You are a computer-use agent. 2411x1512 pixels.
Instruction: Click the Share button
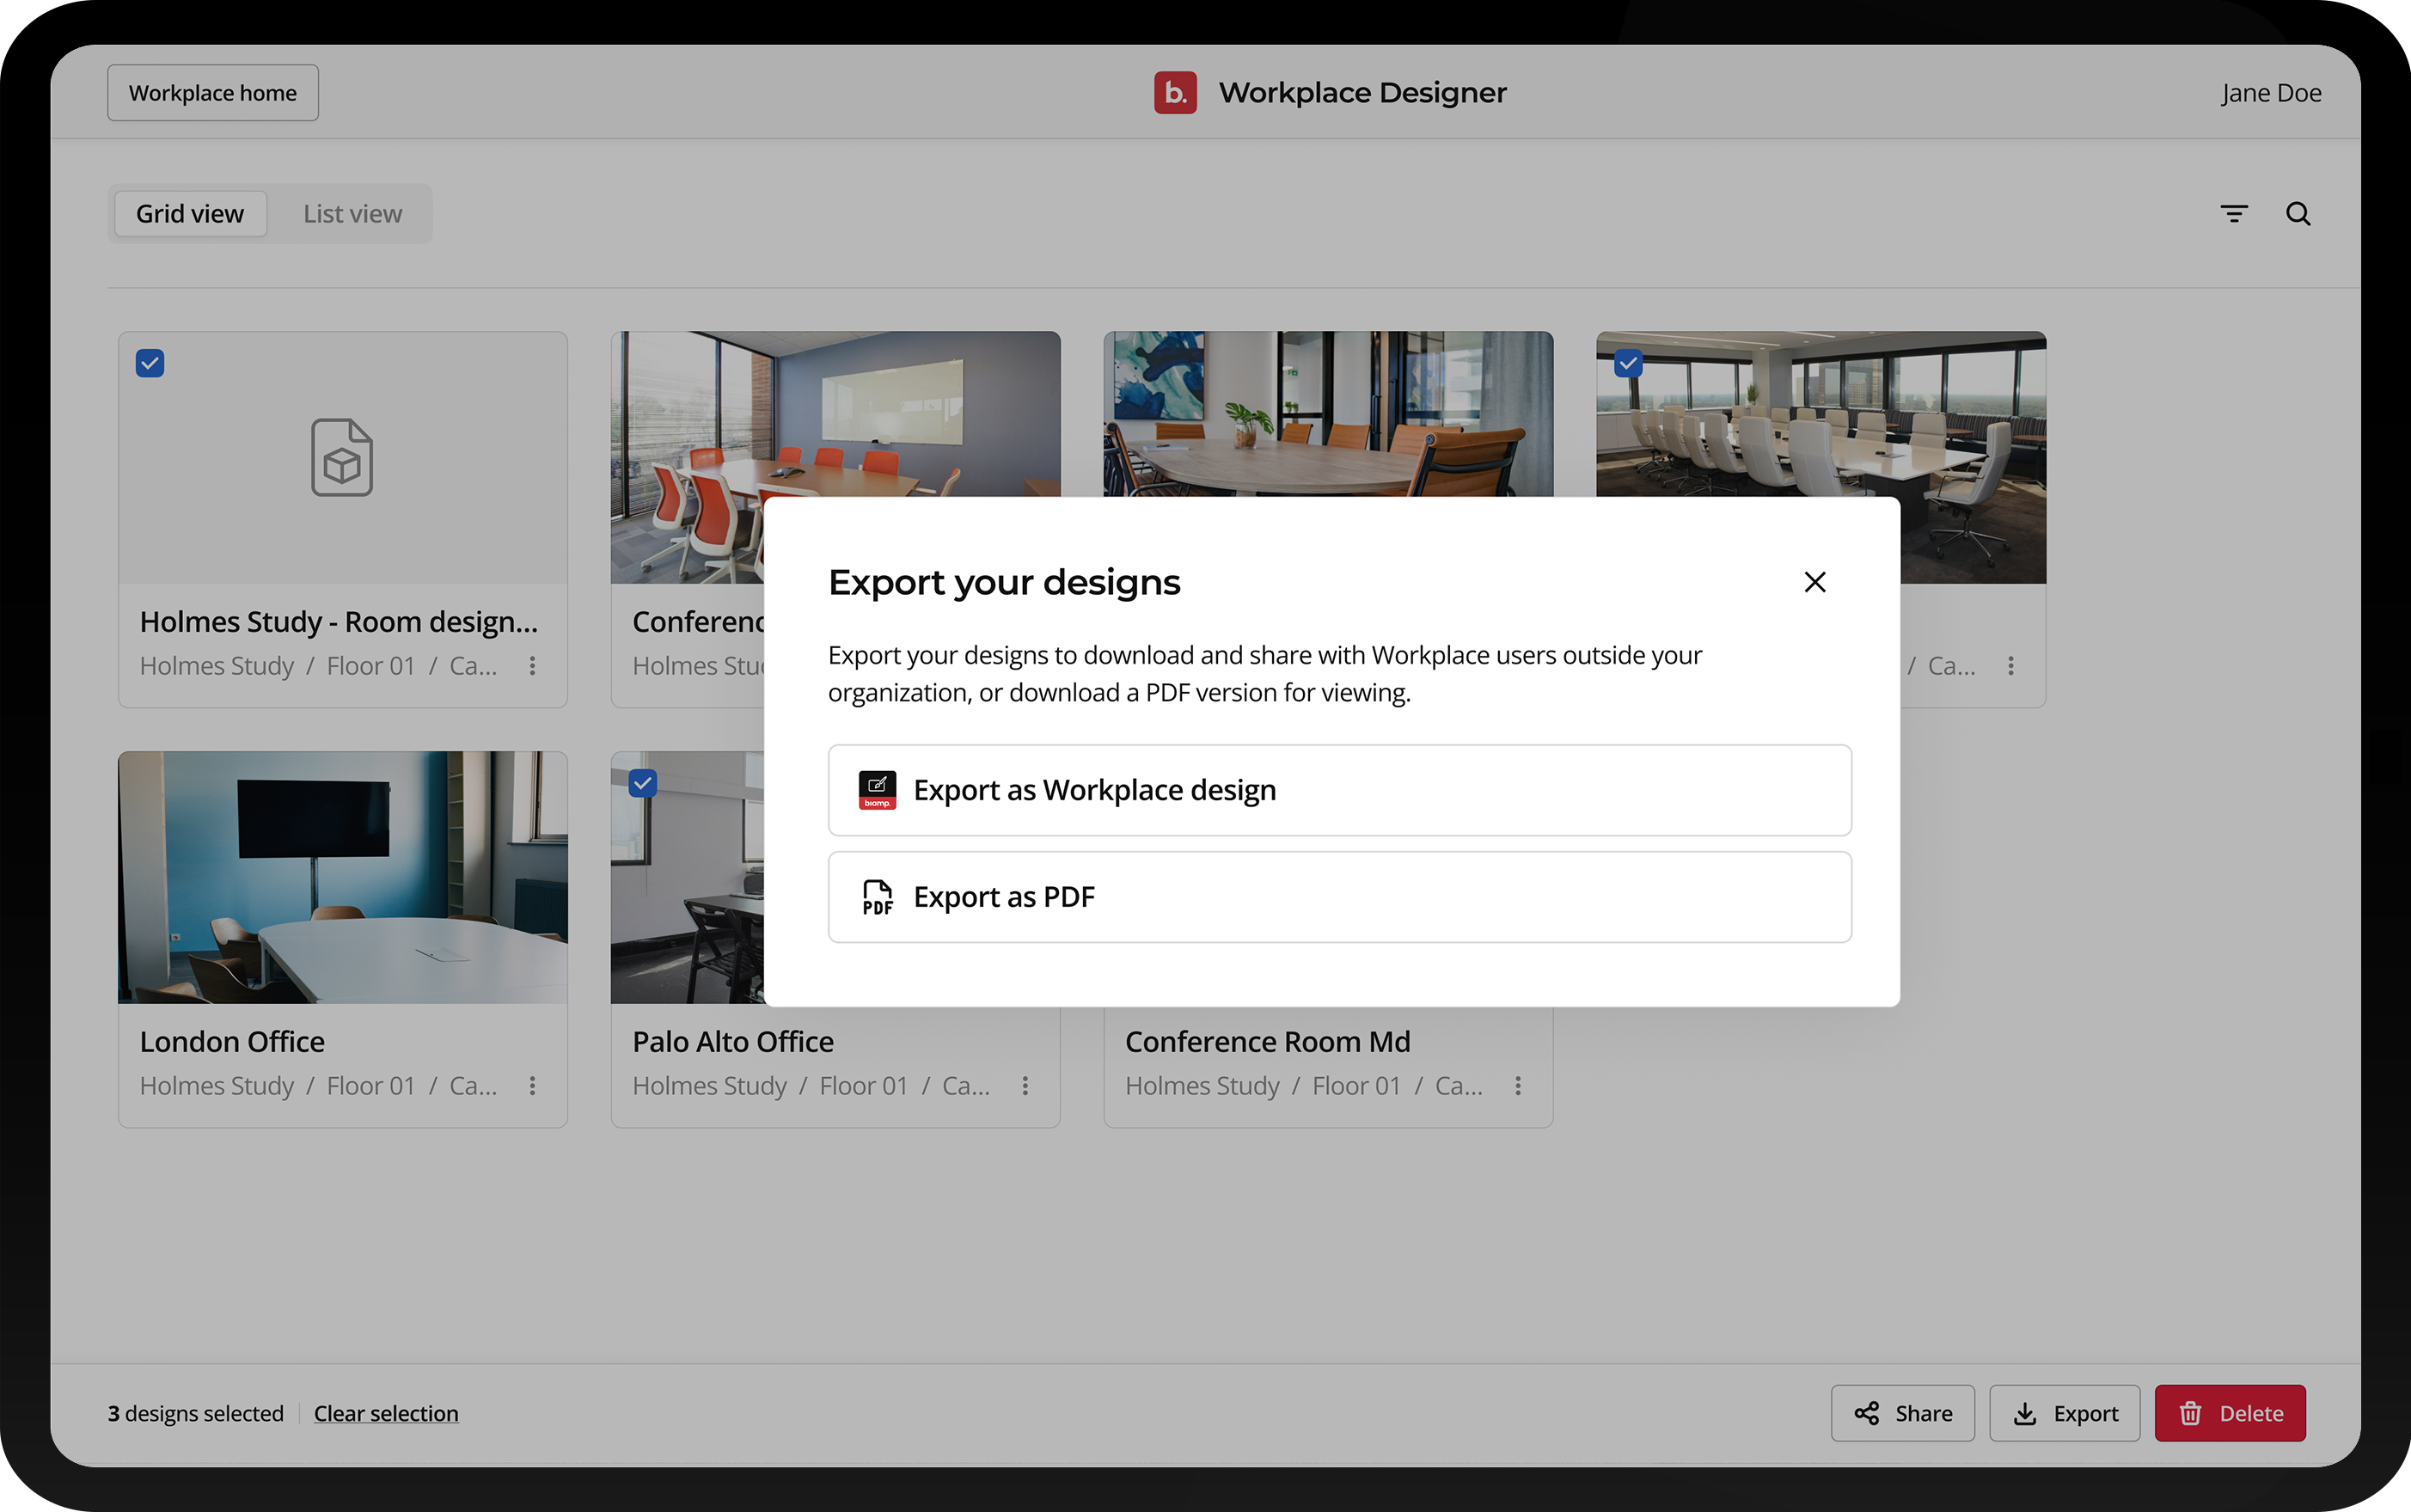1902,1413
